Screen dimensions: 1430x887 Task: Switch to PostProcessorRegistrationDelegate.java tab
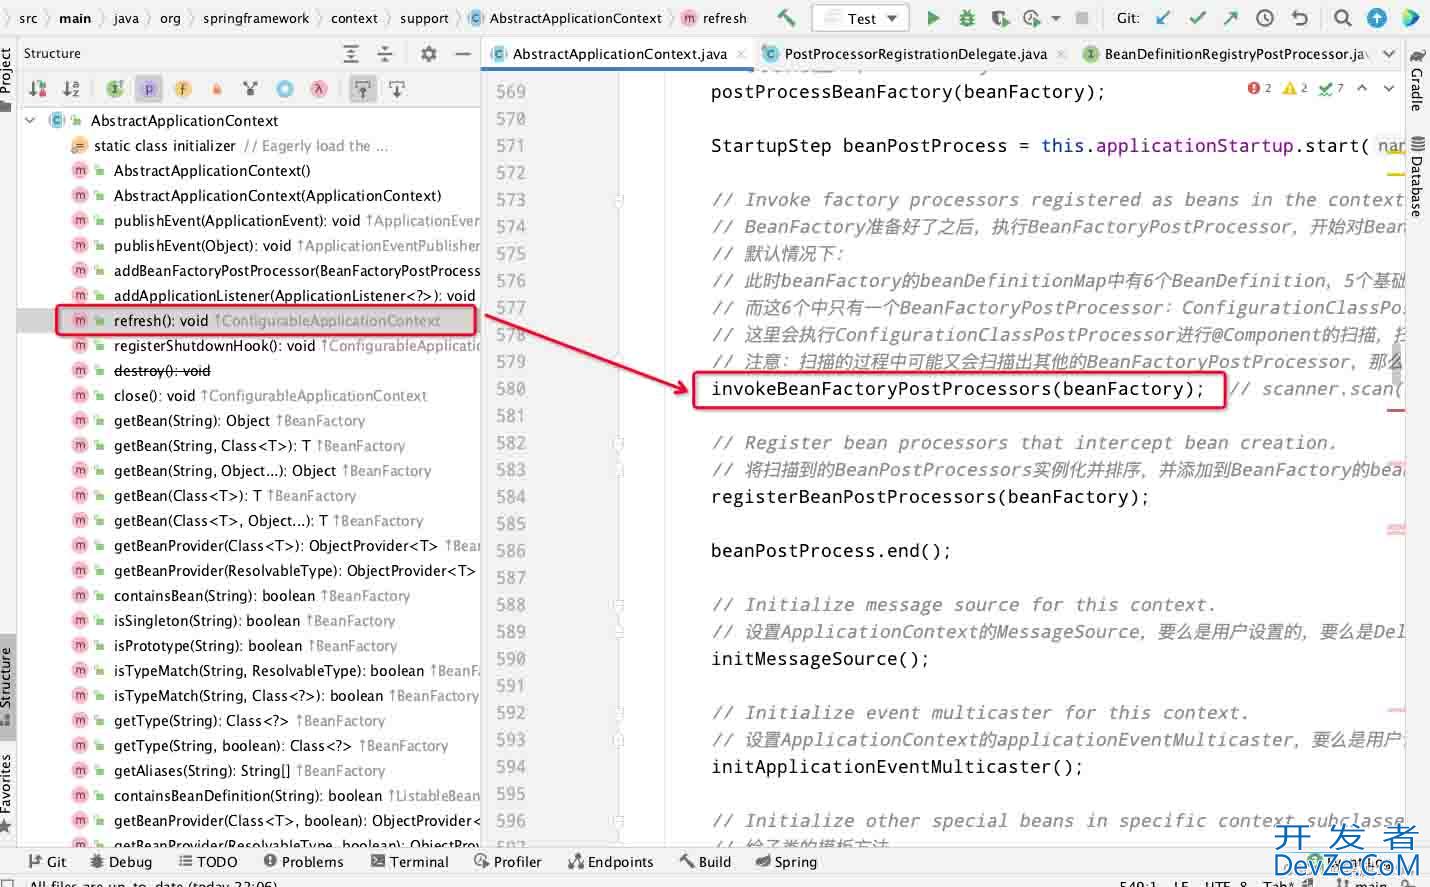tap(915, 54)
